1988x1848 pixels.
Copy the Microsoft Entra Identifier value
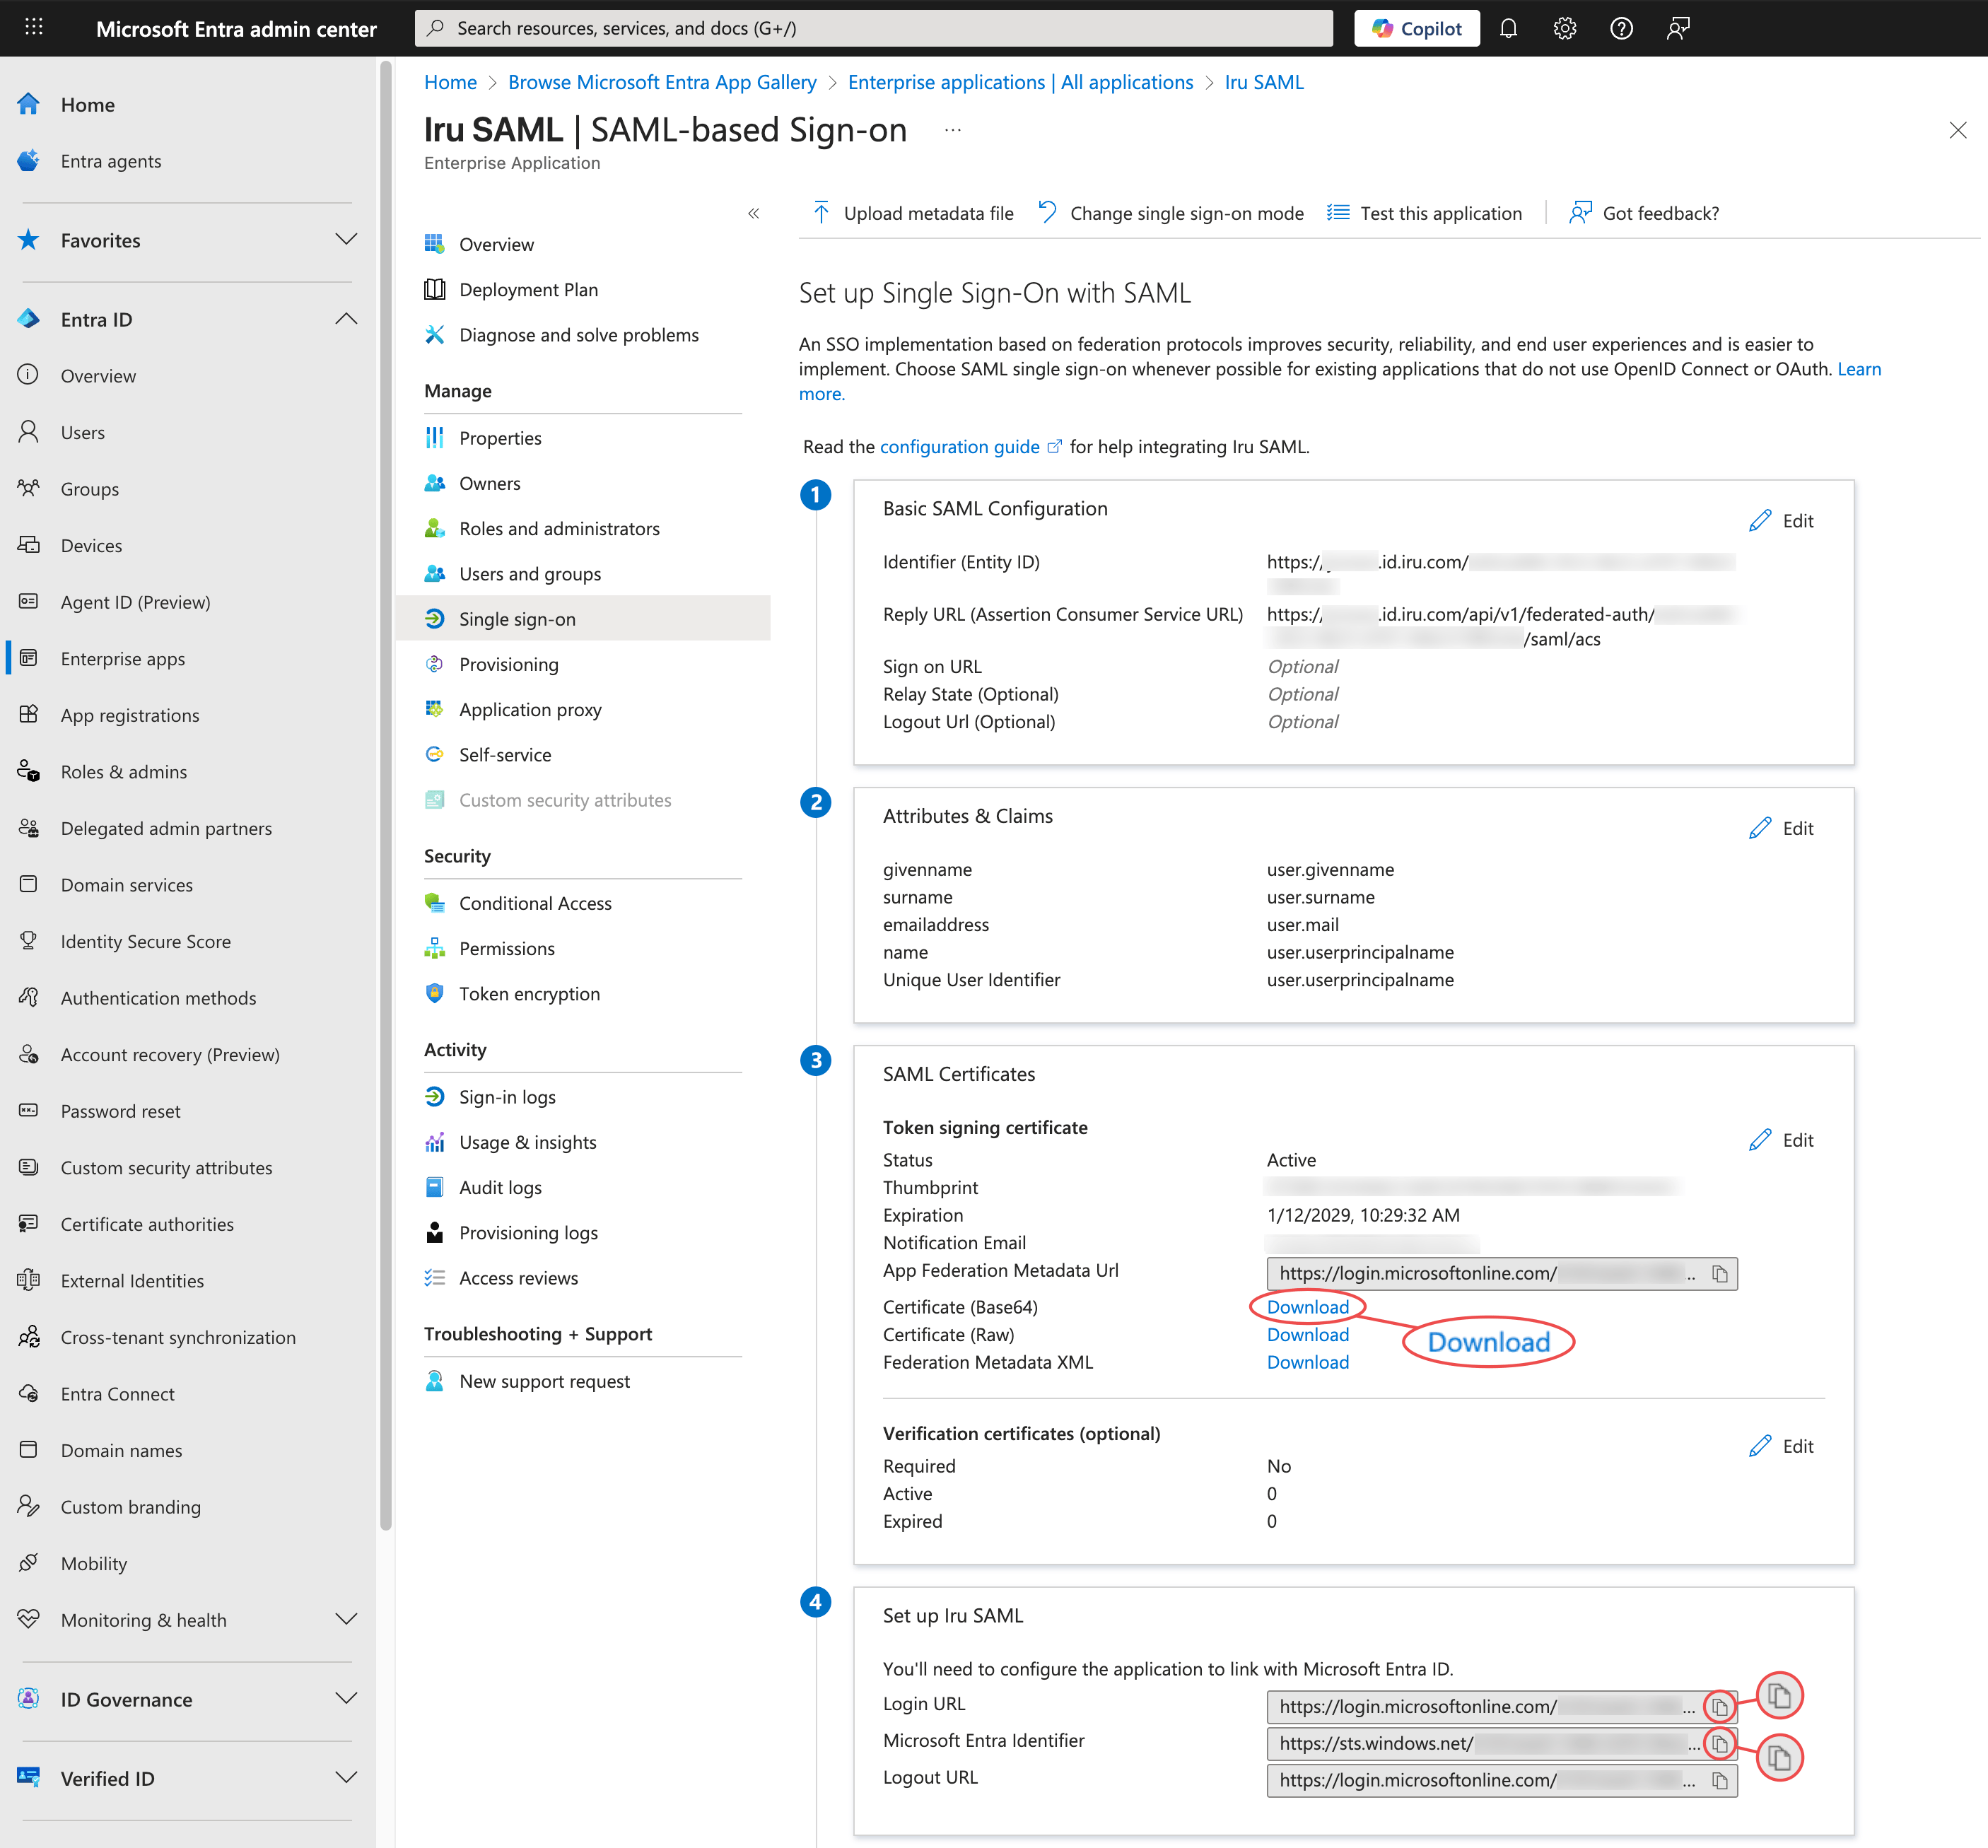tap(1719, 1743)
